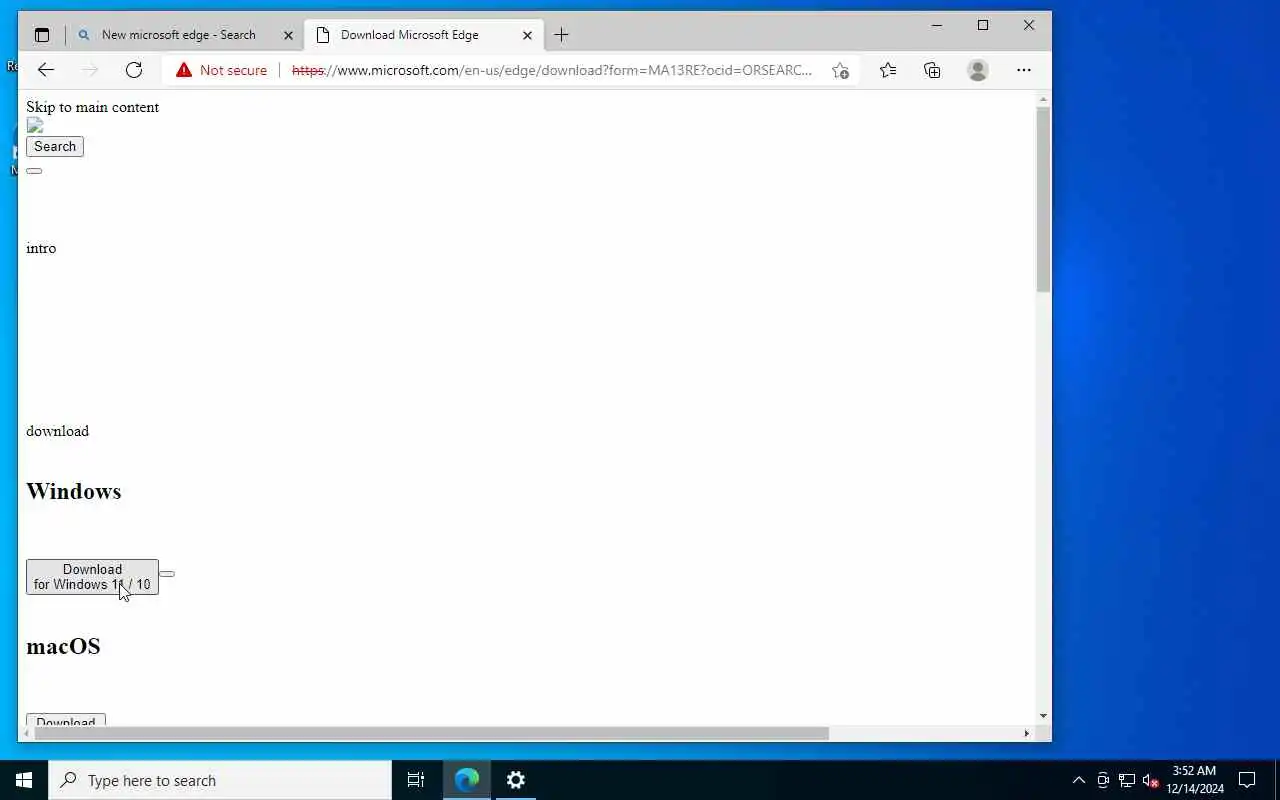Add this page to favorites

click(x=840, y=70)
